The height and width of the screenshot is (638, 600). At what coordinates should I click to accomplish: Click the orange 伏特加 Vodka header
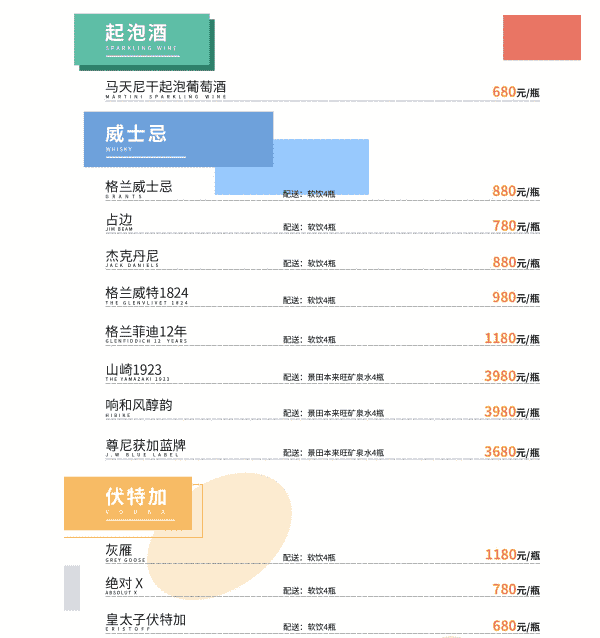click(128, 503)
